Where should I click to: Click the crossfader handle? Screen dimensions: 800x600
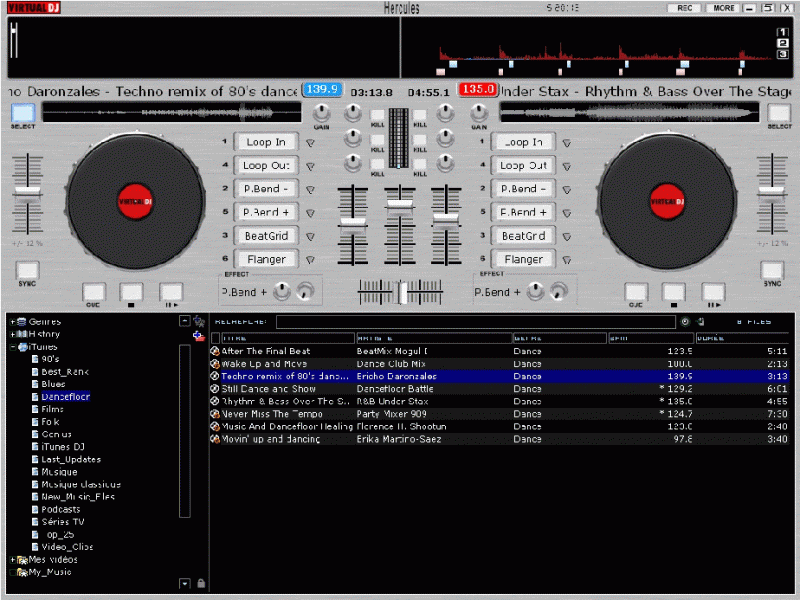pos(403,292)
